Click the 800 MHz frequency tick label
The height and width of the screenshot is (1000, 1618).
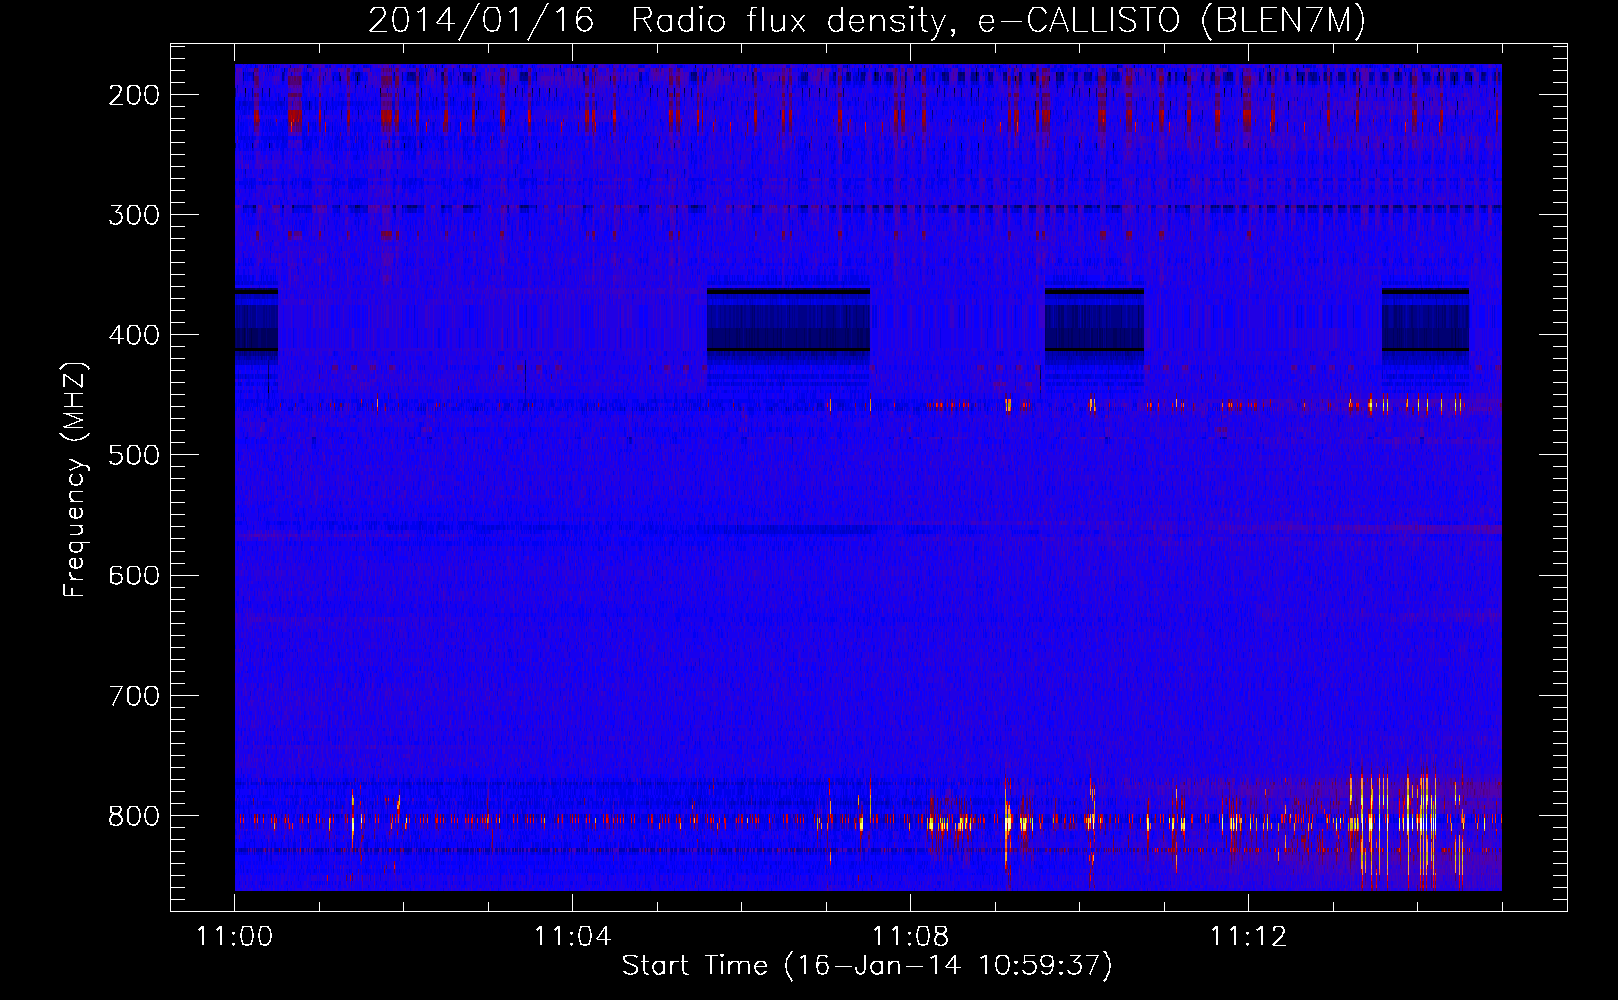134,816
